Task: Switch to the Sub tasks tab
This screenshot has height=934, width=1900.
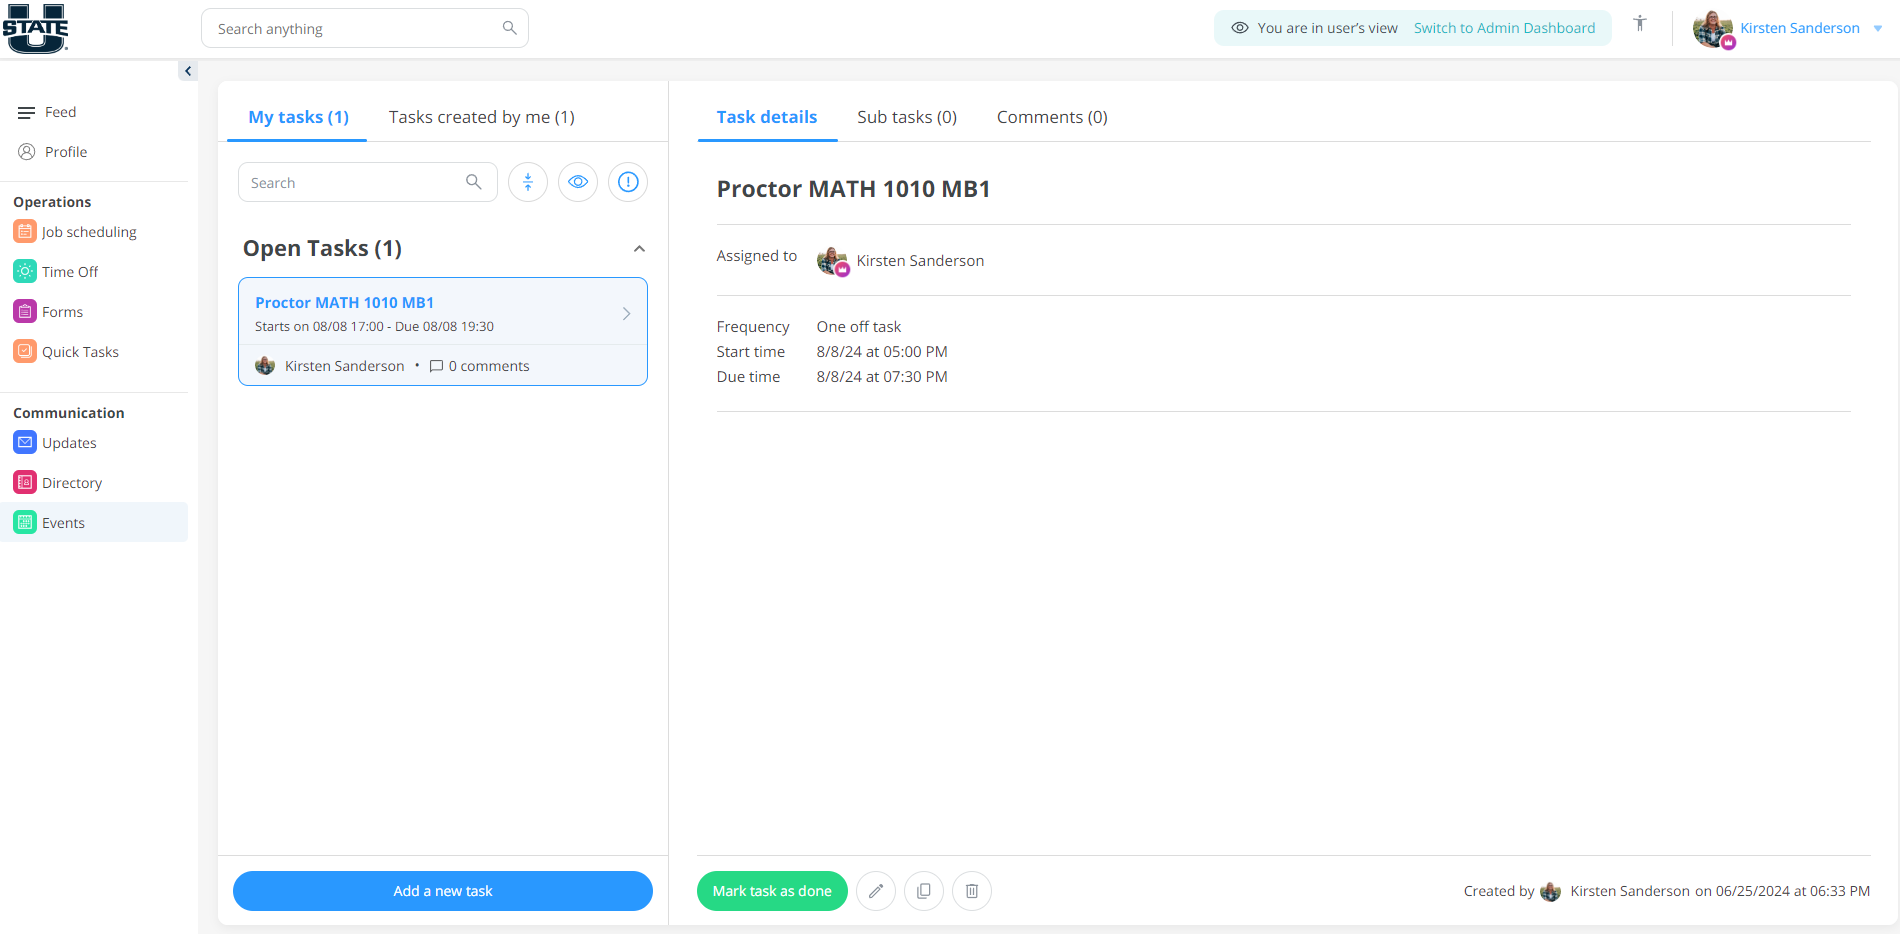Action: 906,117
